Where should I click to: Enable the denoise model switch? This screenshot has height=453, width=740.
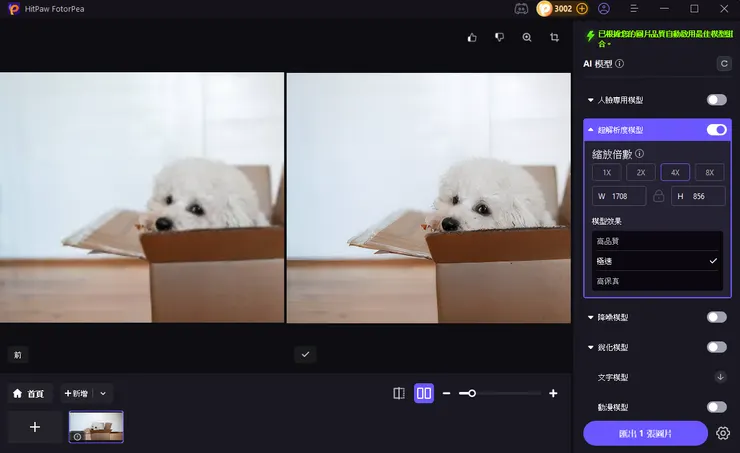[716, 317]
